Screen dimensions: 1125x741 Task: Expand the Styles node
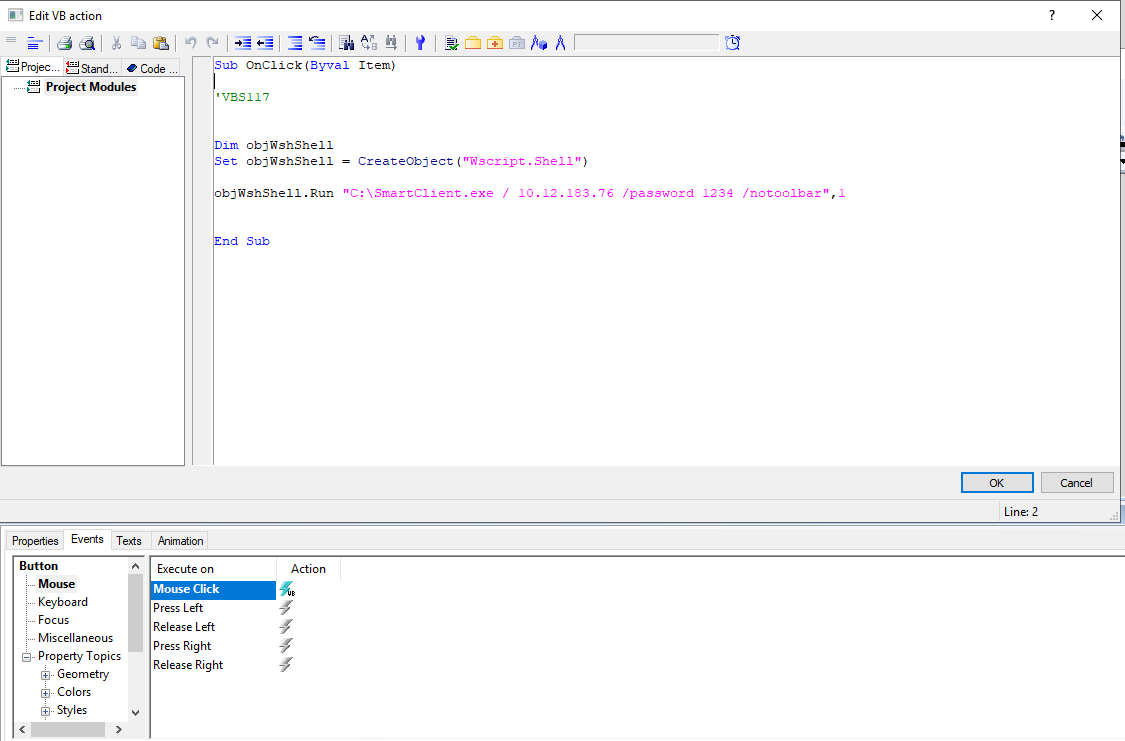point(45,711)
